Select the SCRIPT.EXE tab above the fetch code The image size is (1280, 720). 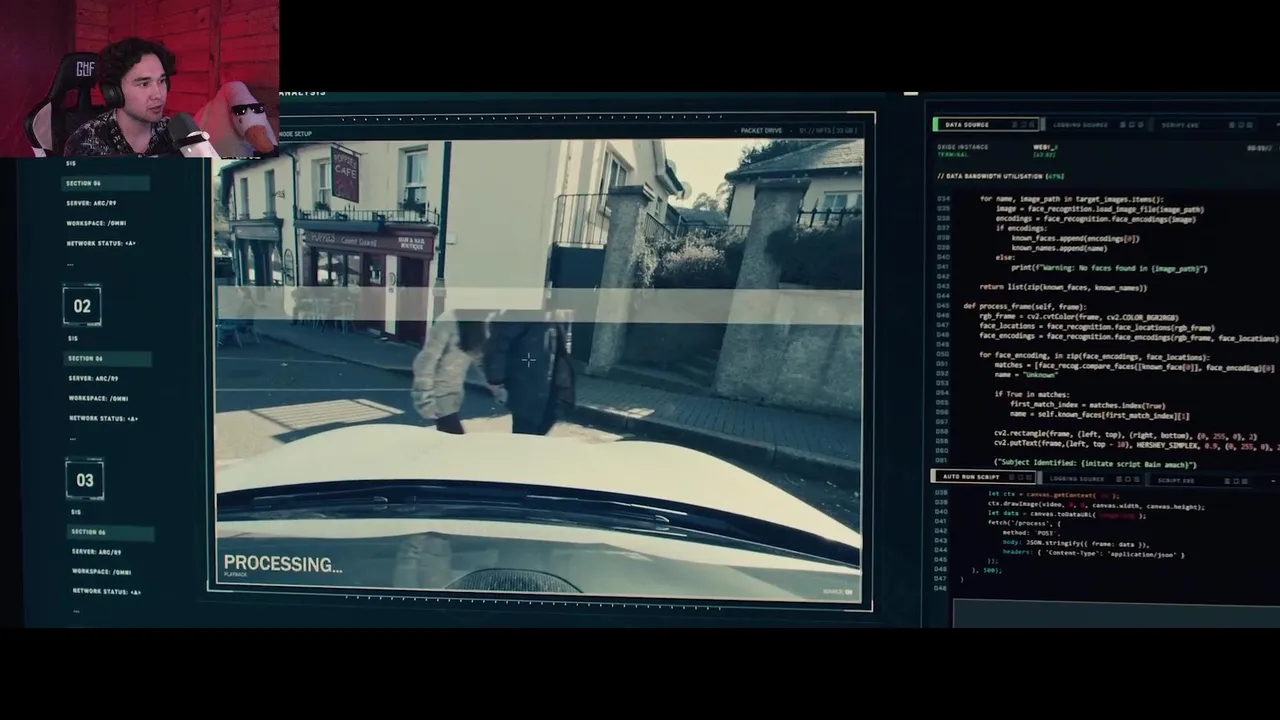pos(1198,480)
